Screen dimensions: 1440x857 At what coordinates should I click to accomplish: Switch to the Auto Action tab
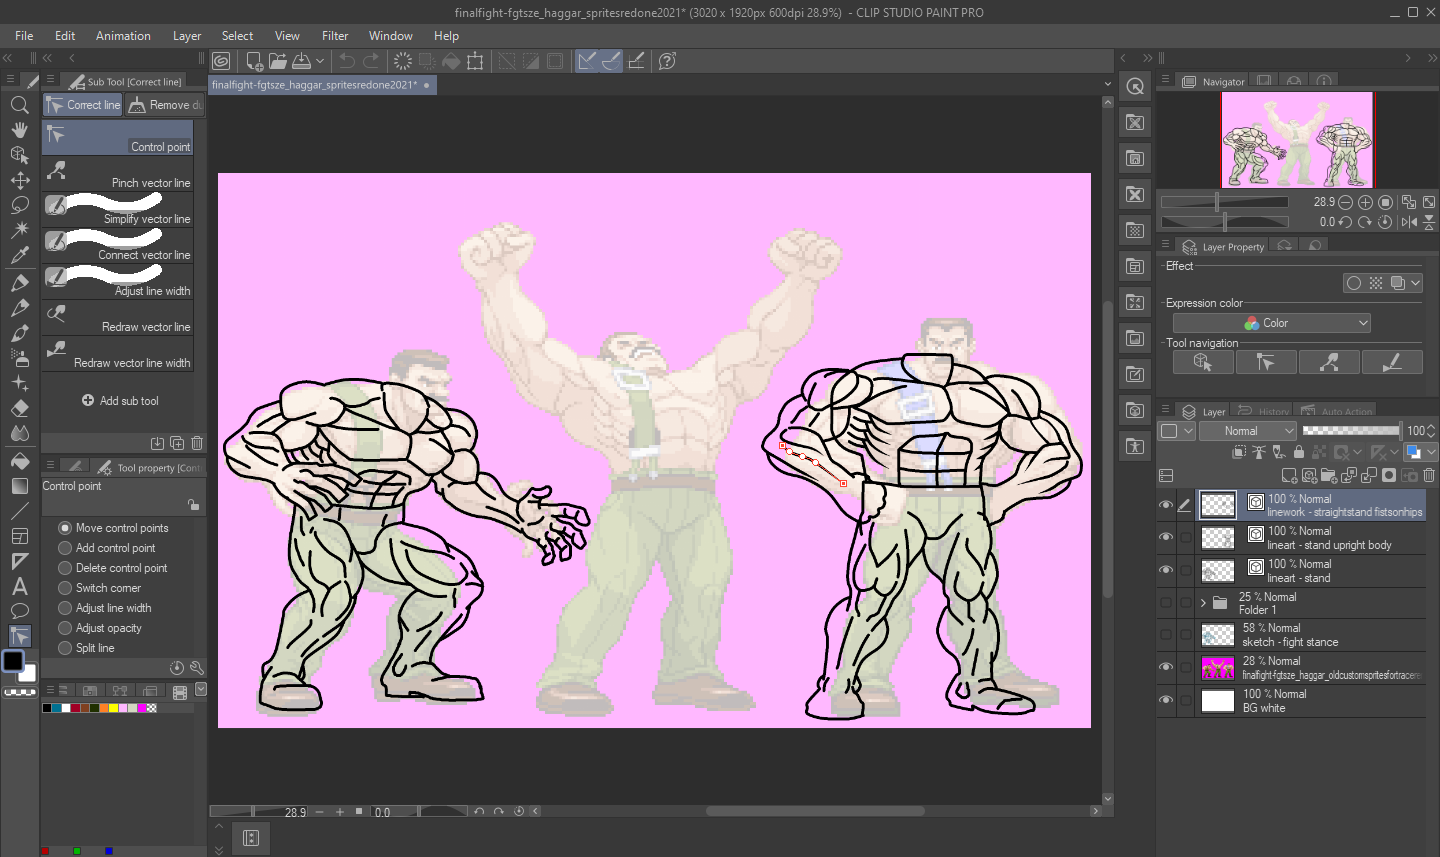point(1337,411)
